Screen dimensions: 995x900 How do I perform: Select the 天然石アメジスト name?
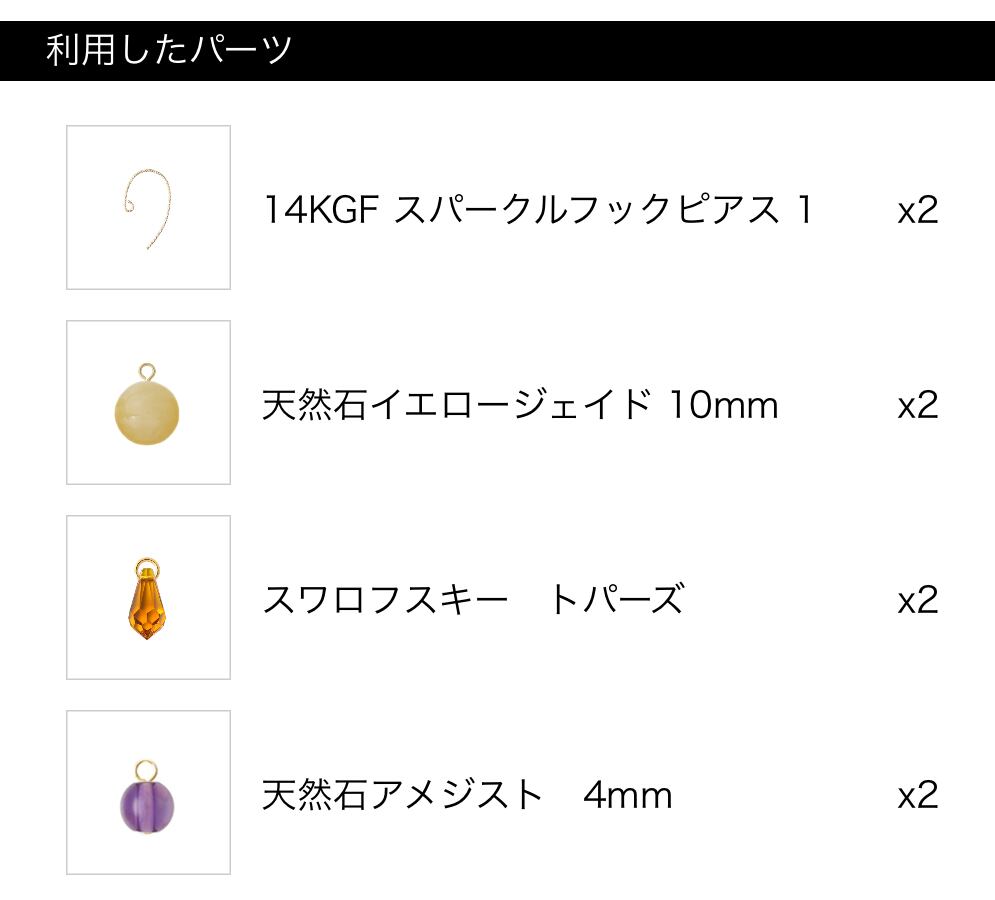click(x=402, y=795)
